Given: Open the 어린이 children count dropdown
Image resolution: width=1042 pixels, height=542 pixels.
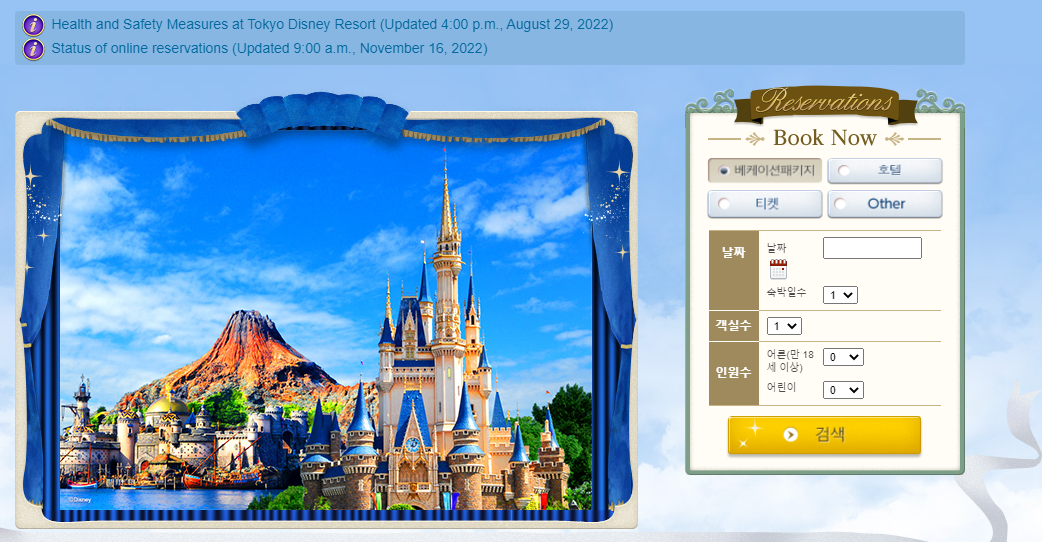Looking at the screenshot, I should pyautogui.click(x=843, y=390).
